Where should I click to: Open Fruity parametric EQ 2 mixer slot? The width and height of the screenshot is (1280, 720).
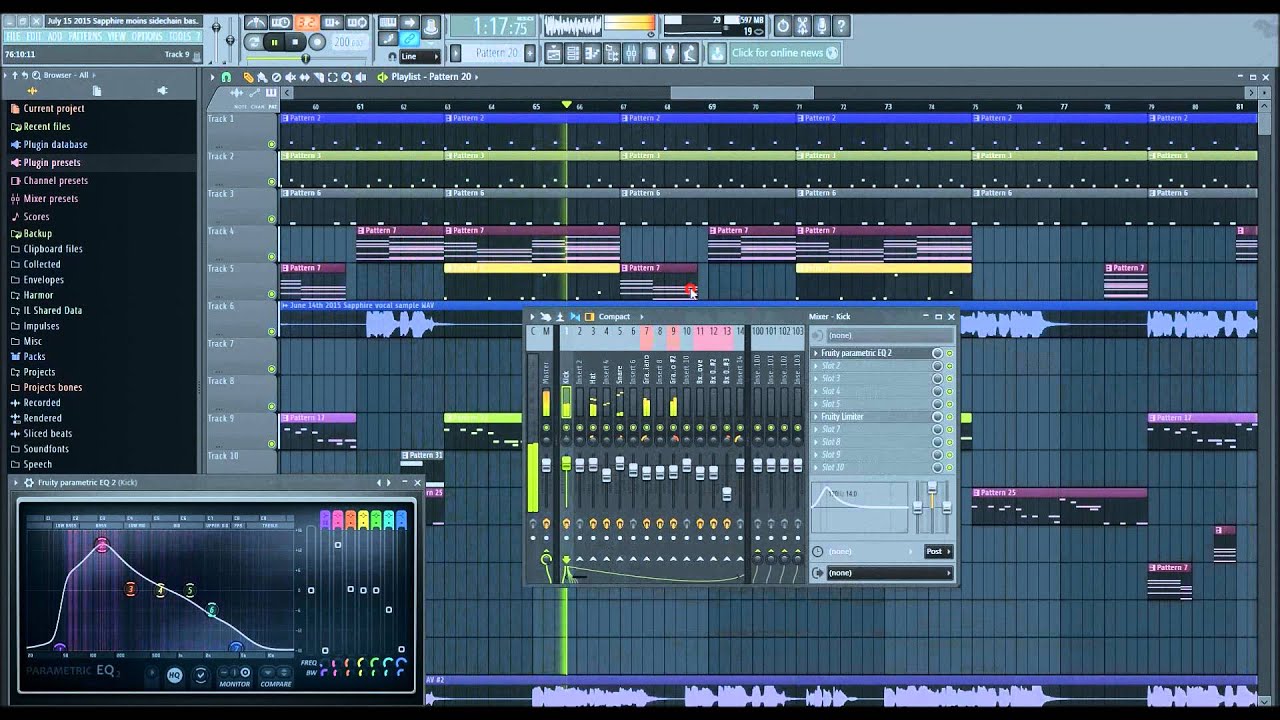[x=871, y=353]
